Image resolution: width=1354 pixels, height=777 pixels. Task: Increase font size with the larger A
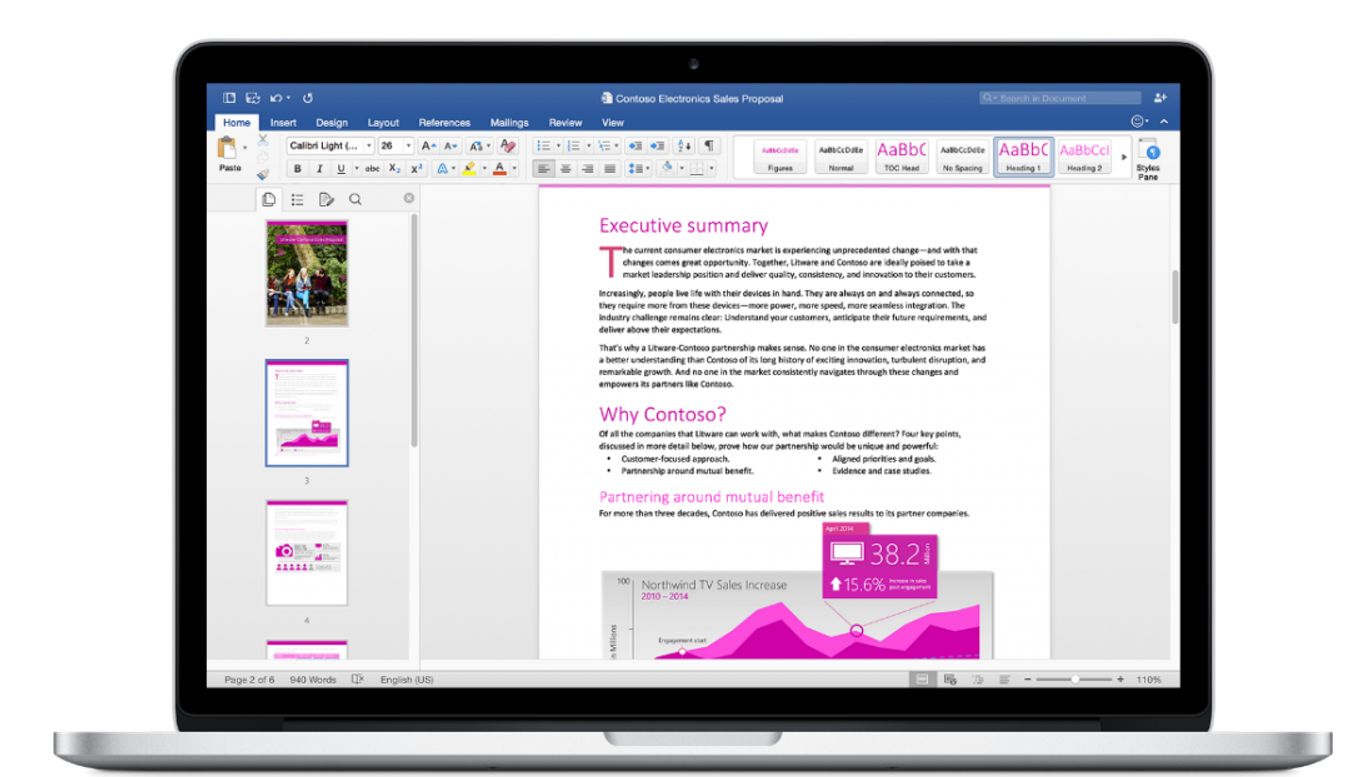coord(429,146)
